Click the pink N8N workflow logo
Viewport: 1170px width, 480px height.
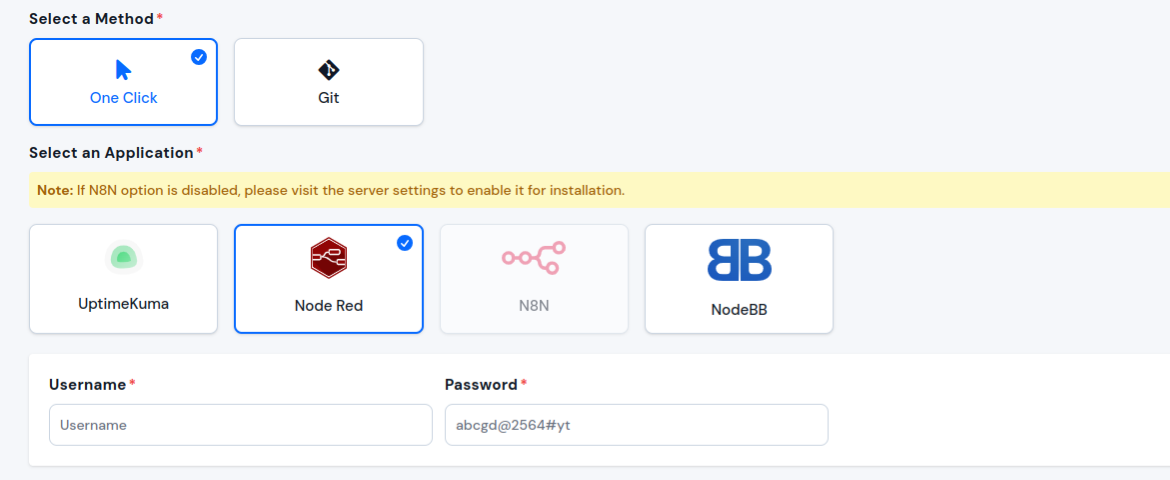coord(534,258)
